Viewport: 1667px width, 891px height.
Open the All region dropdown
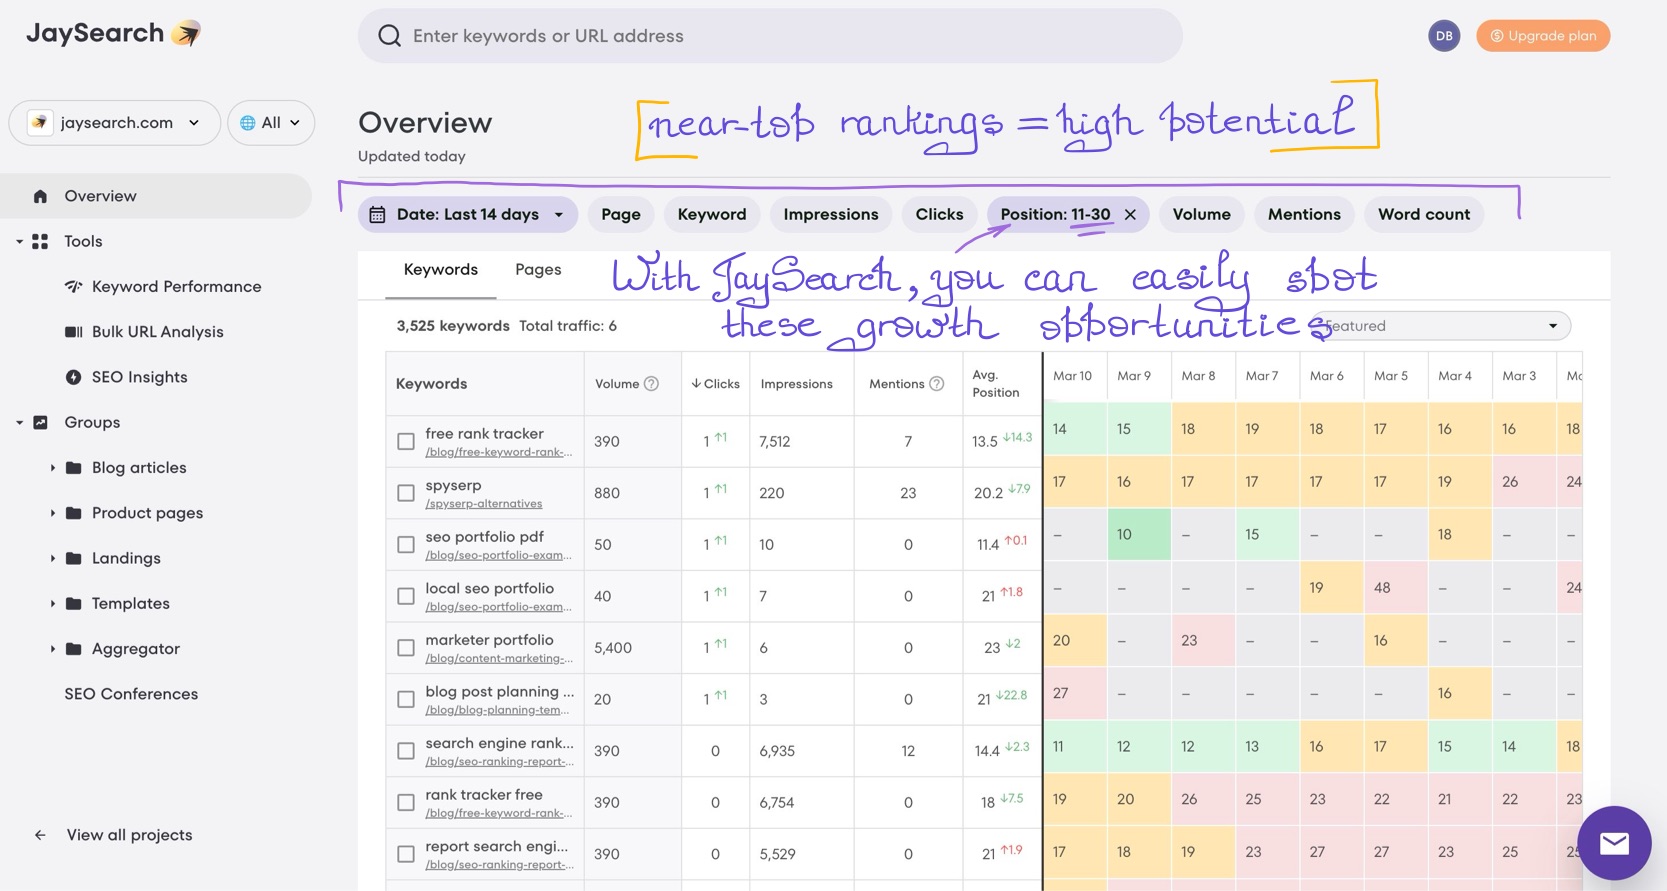click(271, 122)
